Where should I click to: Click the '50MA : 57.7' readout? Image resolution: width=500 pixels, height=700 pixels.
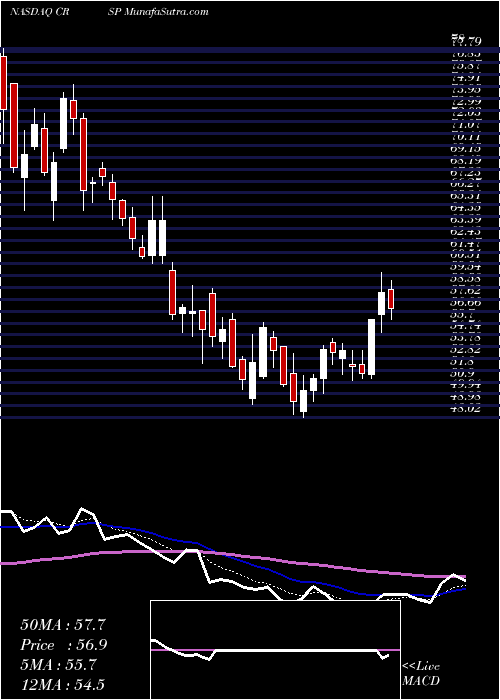(62, 625)
